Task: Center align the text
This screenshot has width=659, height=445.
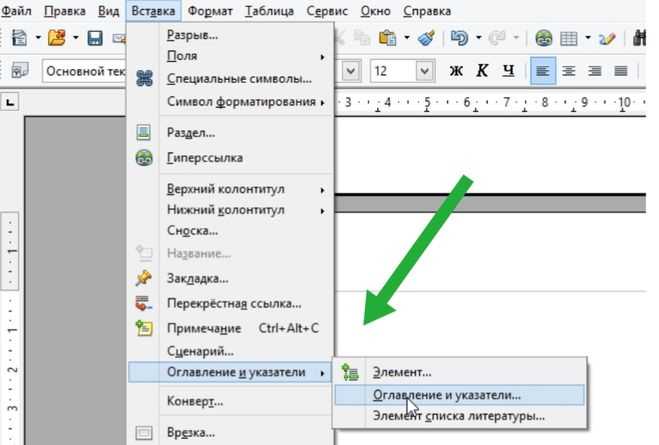Action: point(569,71)
